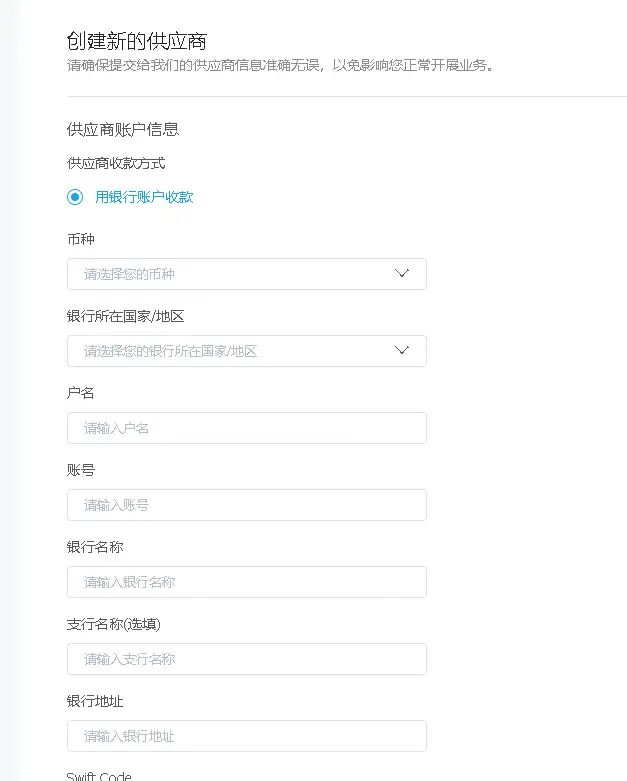Click the 支行名称(选填) field label
Viewport: 627px width, 781px height.
point(114,624)
